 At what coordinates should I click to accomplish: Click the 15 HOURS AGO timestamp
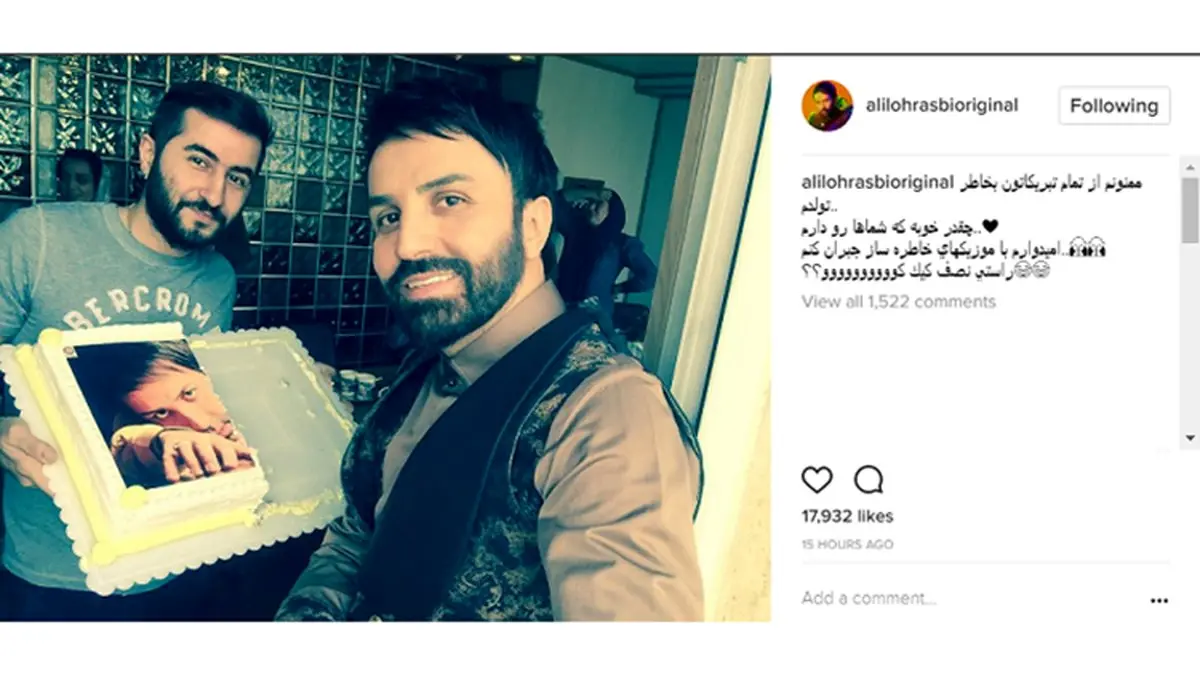[847, 545]
